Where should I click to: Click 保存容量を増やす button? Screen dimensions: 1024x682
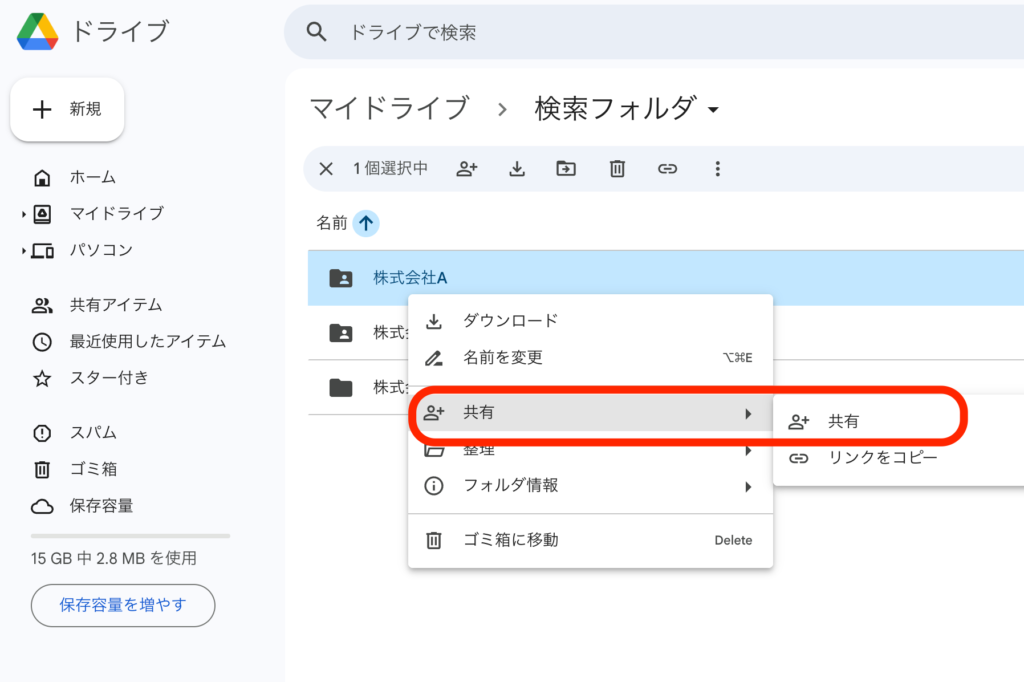[123, 605]
